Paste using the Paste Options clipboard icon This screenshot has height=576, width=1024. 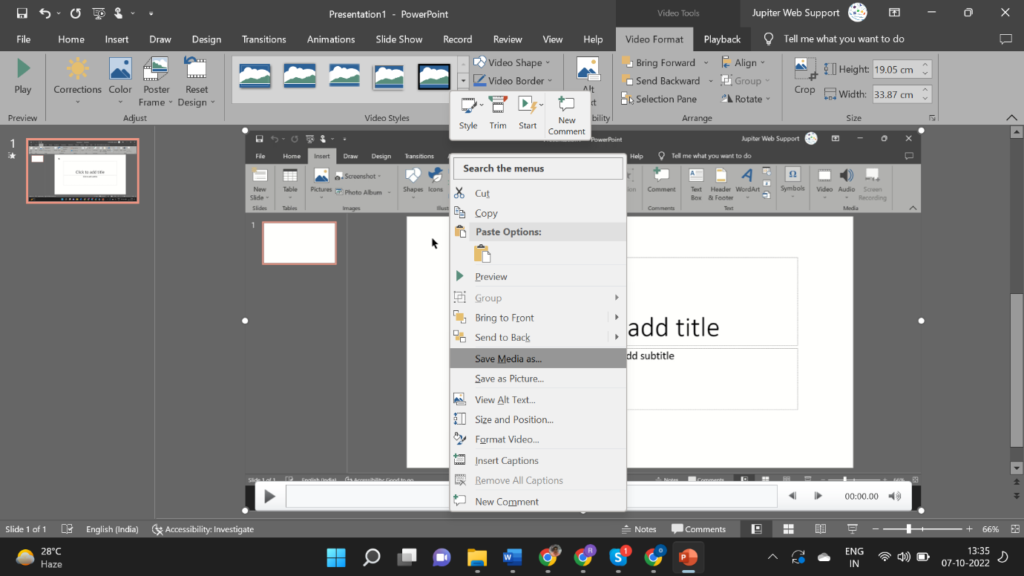click(483, 253)
